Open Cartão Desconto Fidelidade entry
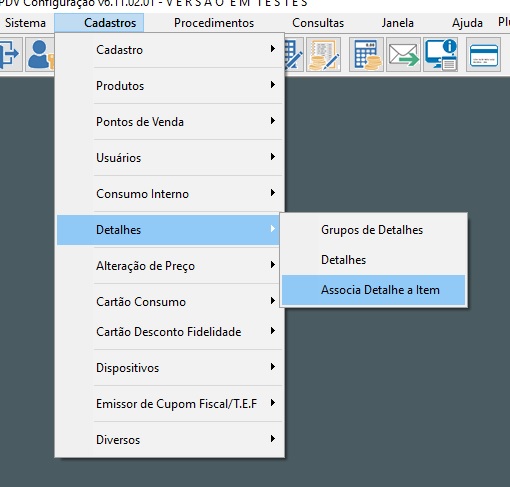This screenshot has height=487, width=510. point(170,332)
